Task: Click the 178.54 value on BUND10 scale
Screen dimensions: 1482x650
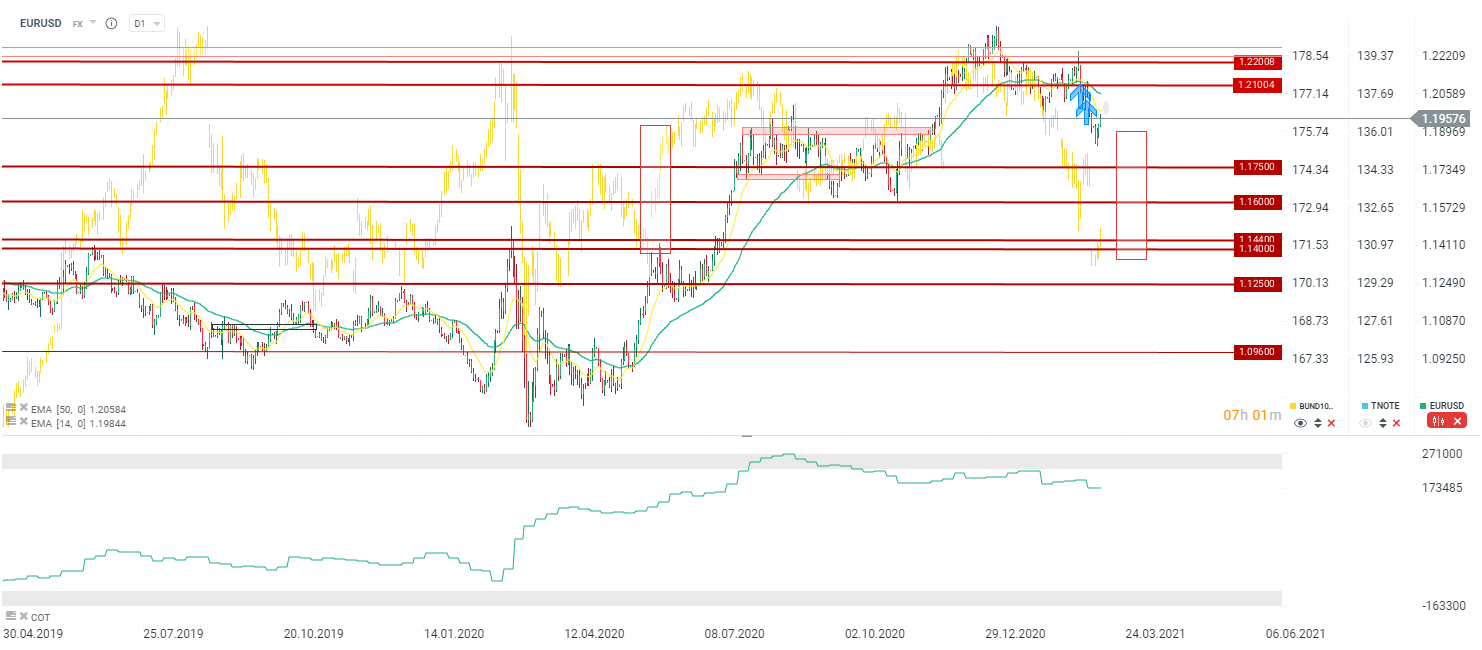Action: 1310,56
